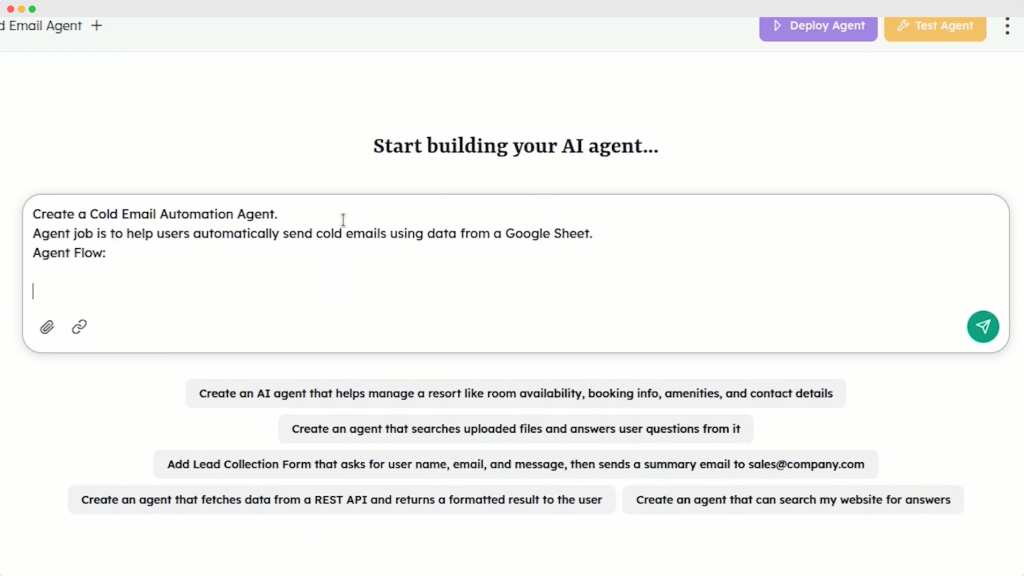This screenshot has height=576, width=1024.
Task: Open the three-dot overflow menu
Action: pyautogui.click(x=1007, y=26)
